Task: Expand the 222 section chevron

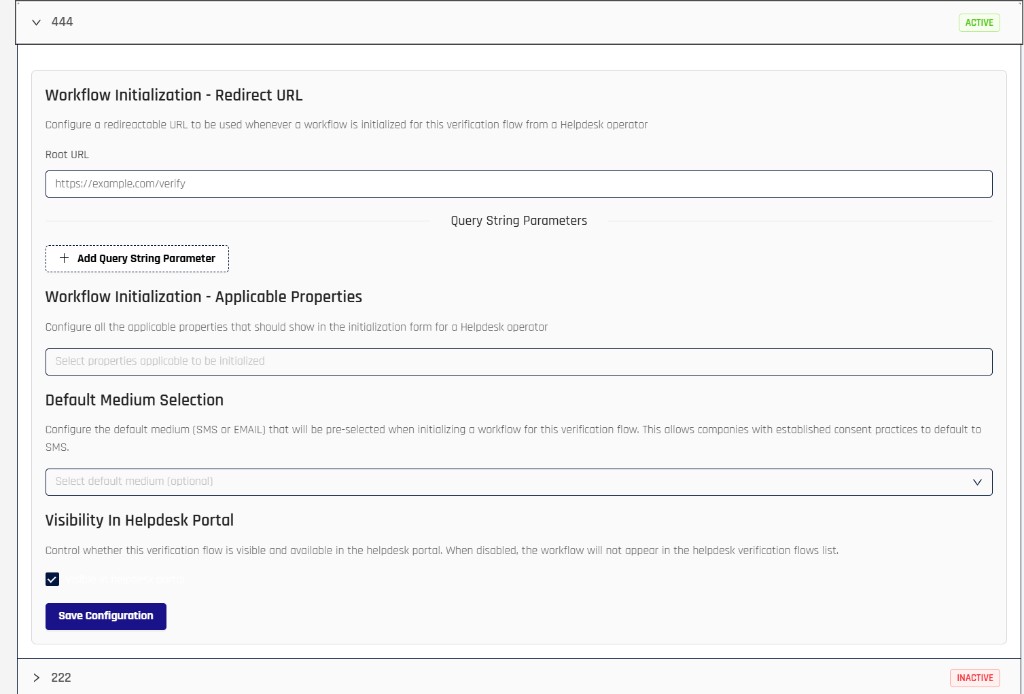Action: click(x=37, y=678)
